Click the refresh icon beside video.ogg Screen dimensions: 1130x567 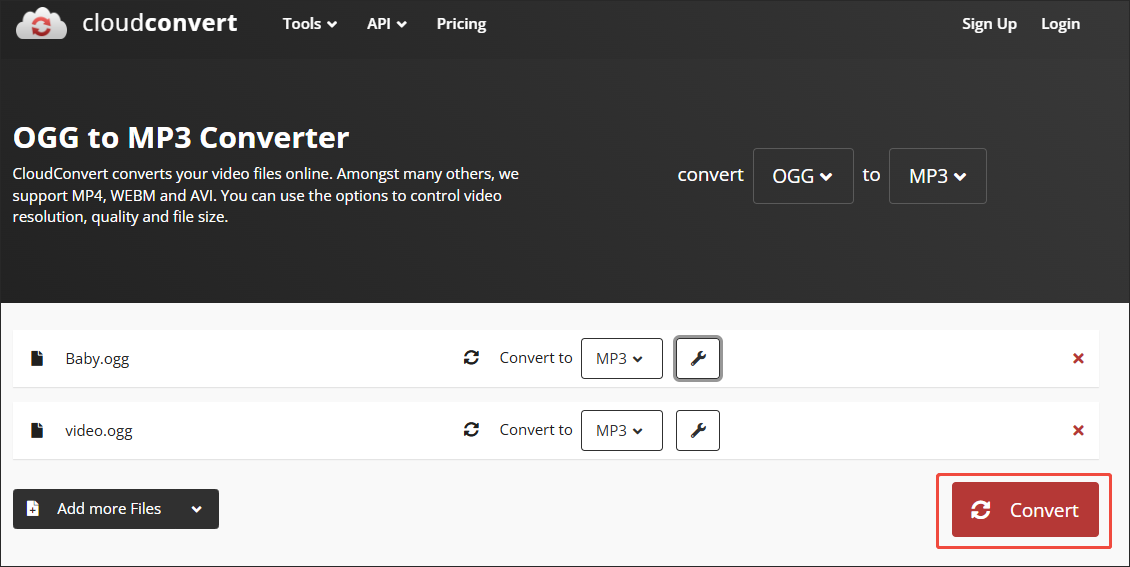click(471, 430)
